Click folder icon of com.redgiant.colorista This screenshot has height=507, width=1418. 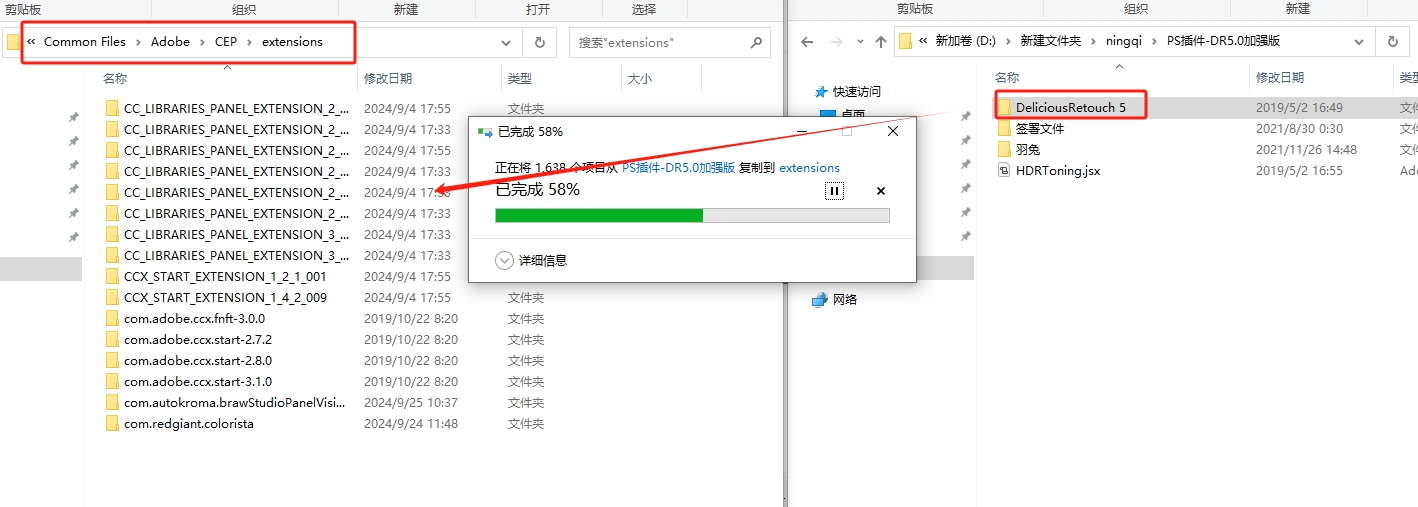(x=113, y=423)
